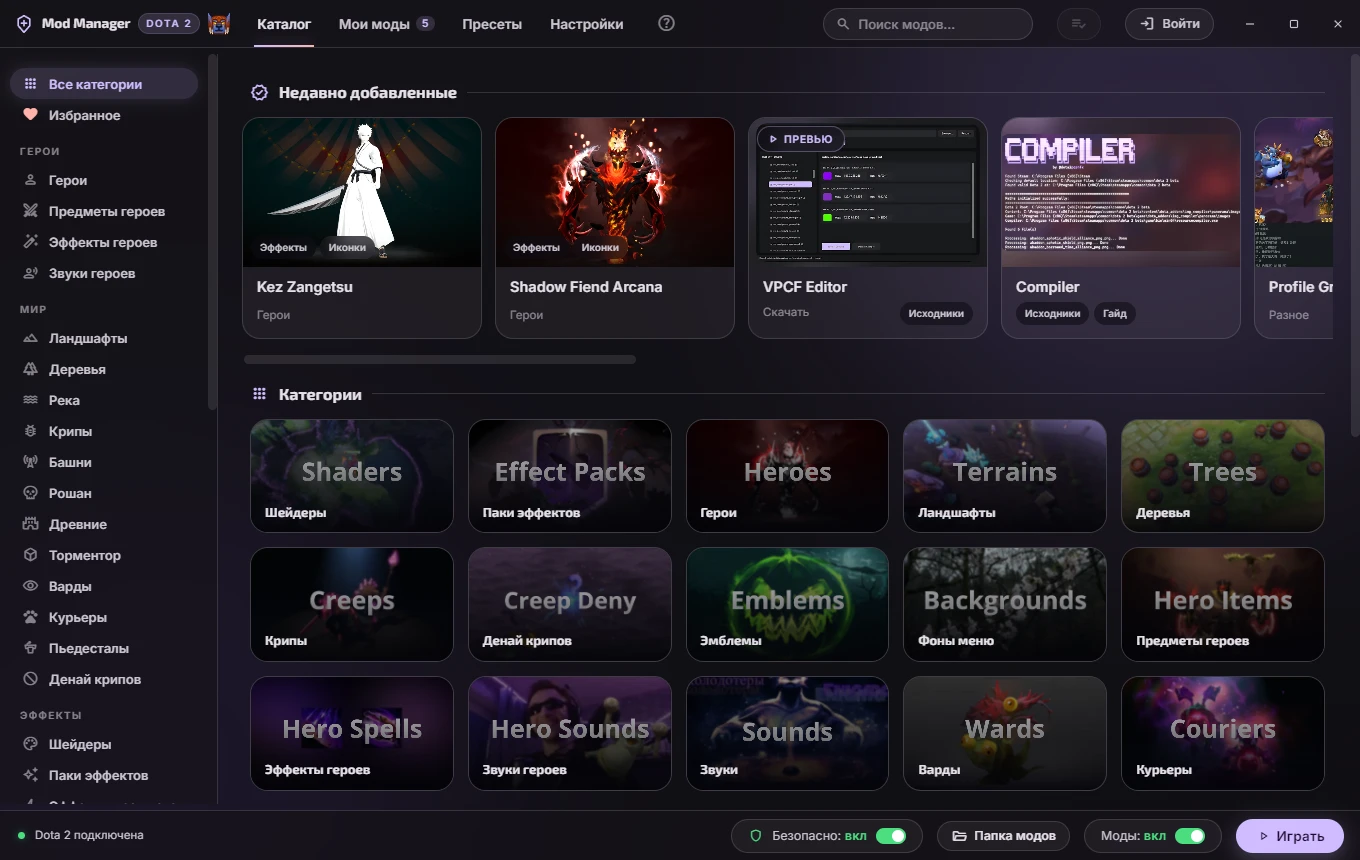Viewport: 1360px width, 860px height.
Task: Open the Kez Zangetsu mod card
Action: (362, 228)
